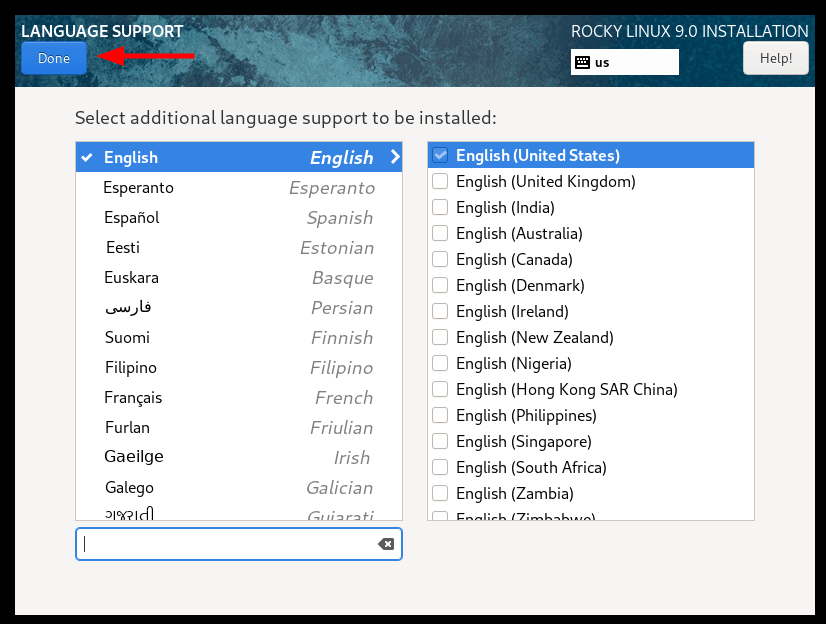Check English (Ireland) option

pos(440,311)
